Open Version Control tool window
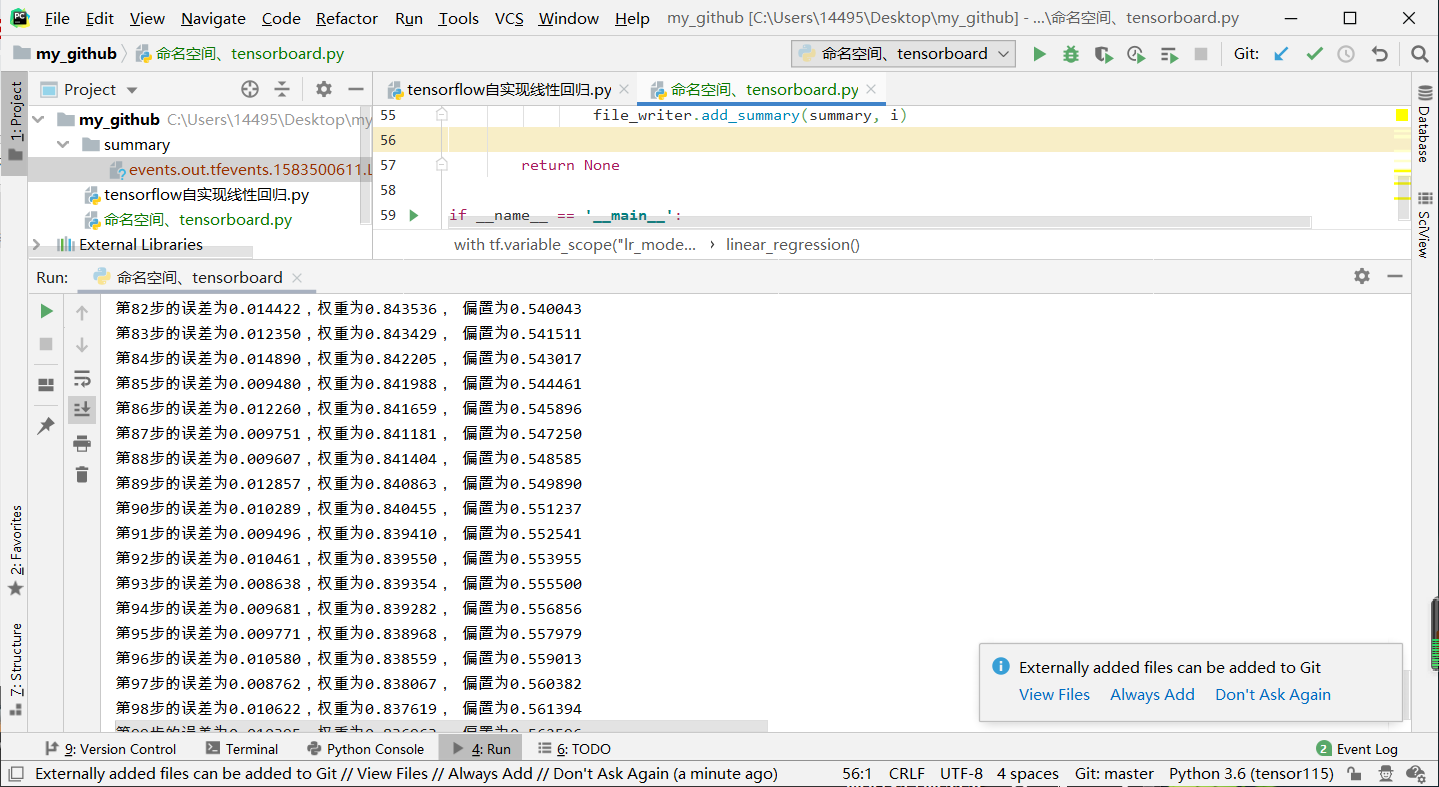Viewport: 1439px width, 787px height. pos(111,749)
